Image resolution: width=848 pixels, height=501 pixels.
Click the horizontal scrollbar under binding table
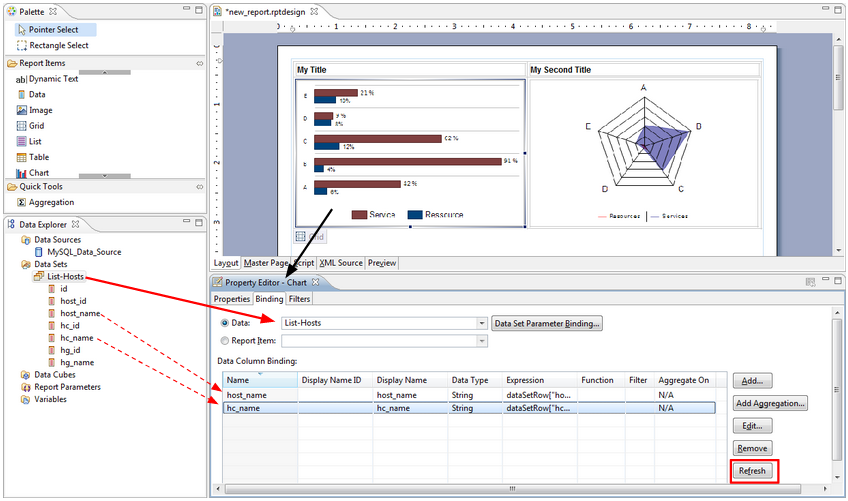510,489
